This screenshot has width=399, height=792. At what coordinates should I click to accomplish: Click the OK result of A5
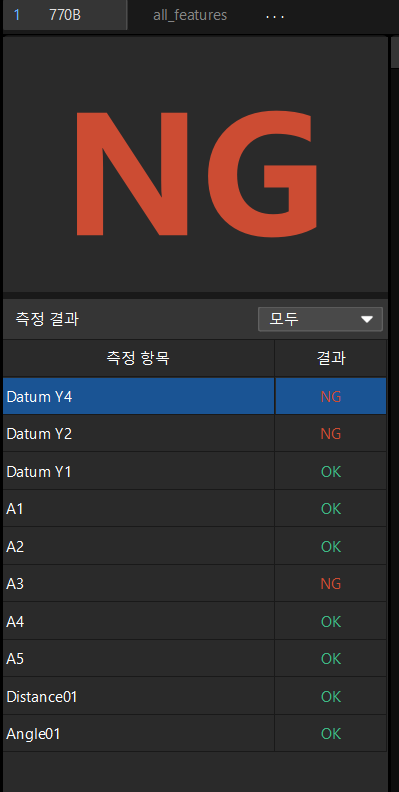331,659
